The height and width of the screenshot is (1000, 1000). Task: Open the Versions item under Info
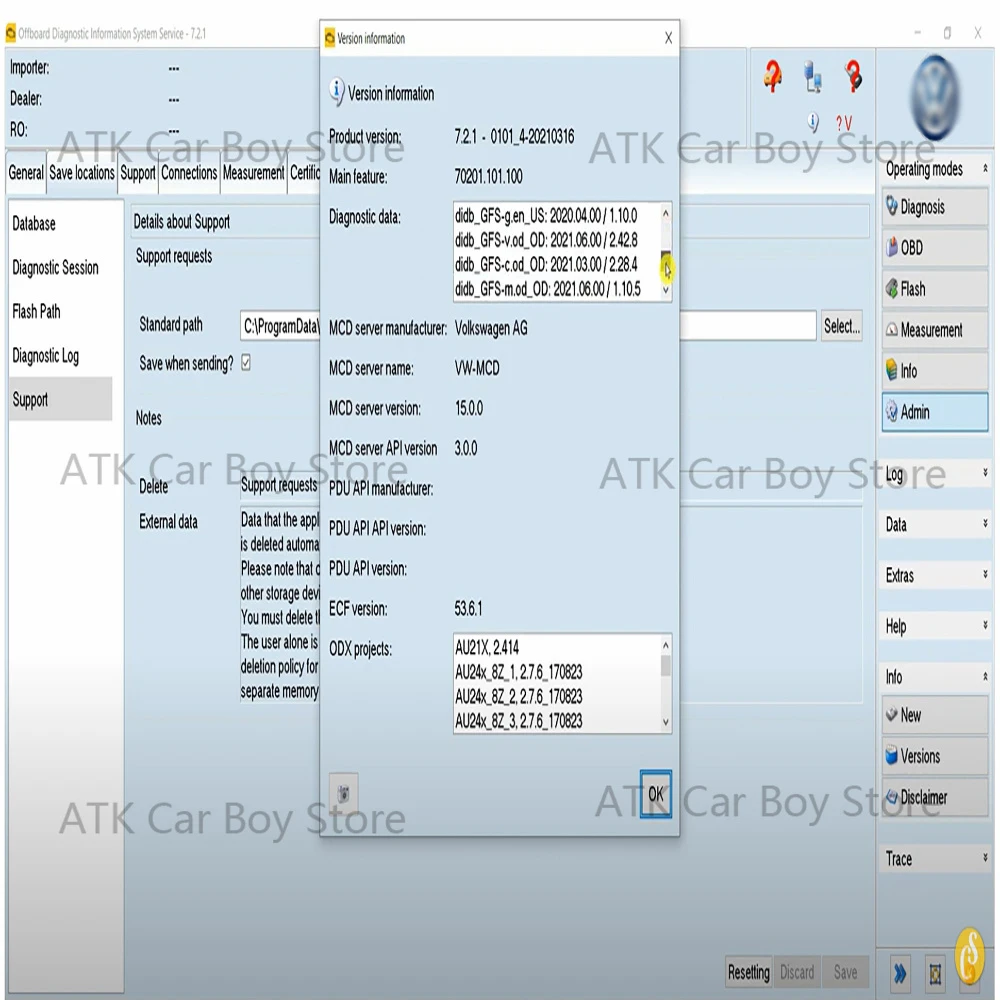click(931, 756)
